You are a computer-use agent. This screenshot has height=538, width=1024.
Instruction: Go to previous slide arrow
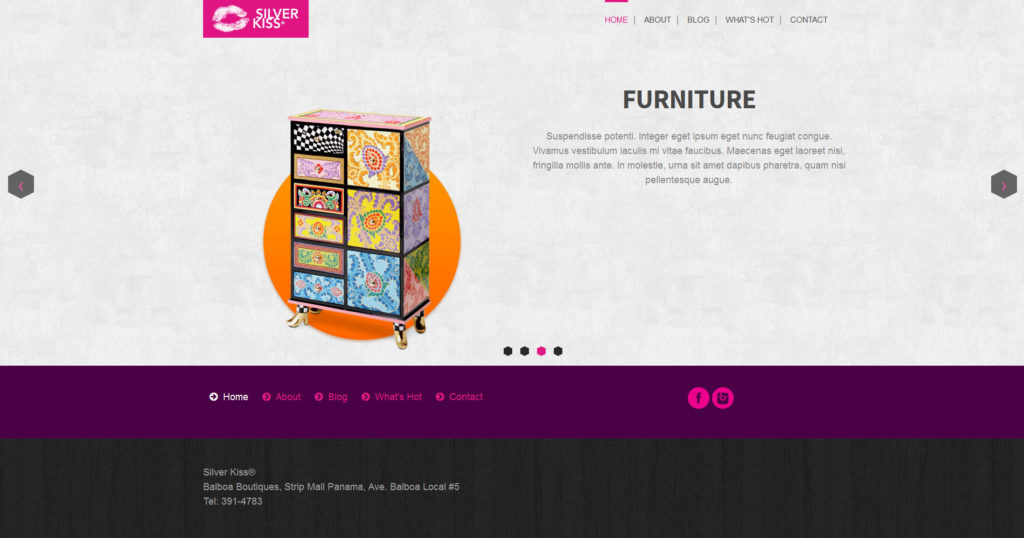coord(21,184)
